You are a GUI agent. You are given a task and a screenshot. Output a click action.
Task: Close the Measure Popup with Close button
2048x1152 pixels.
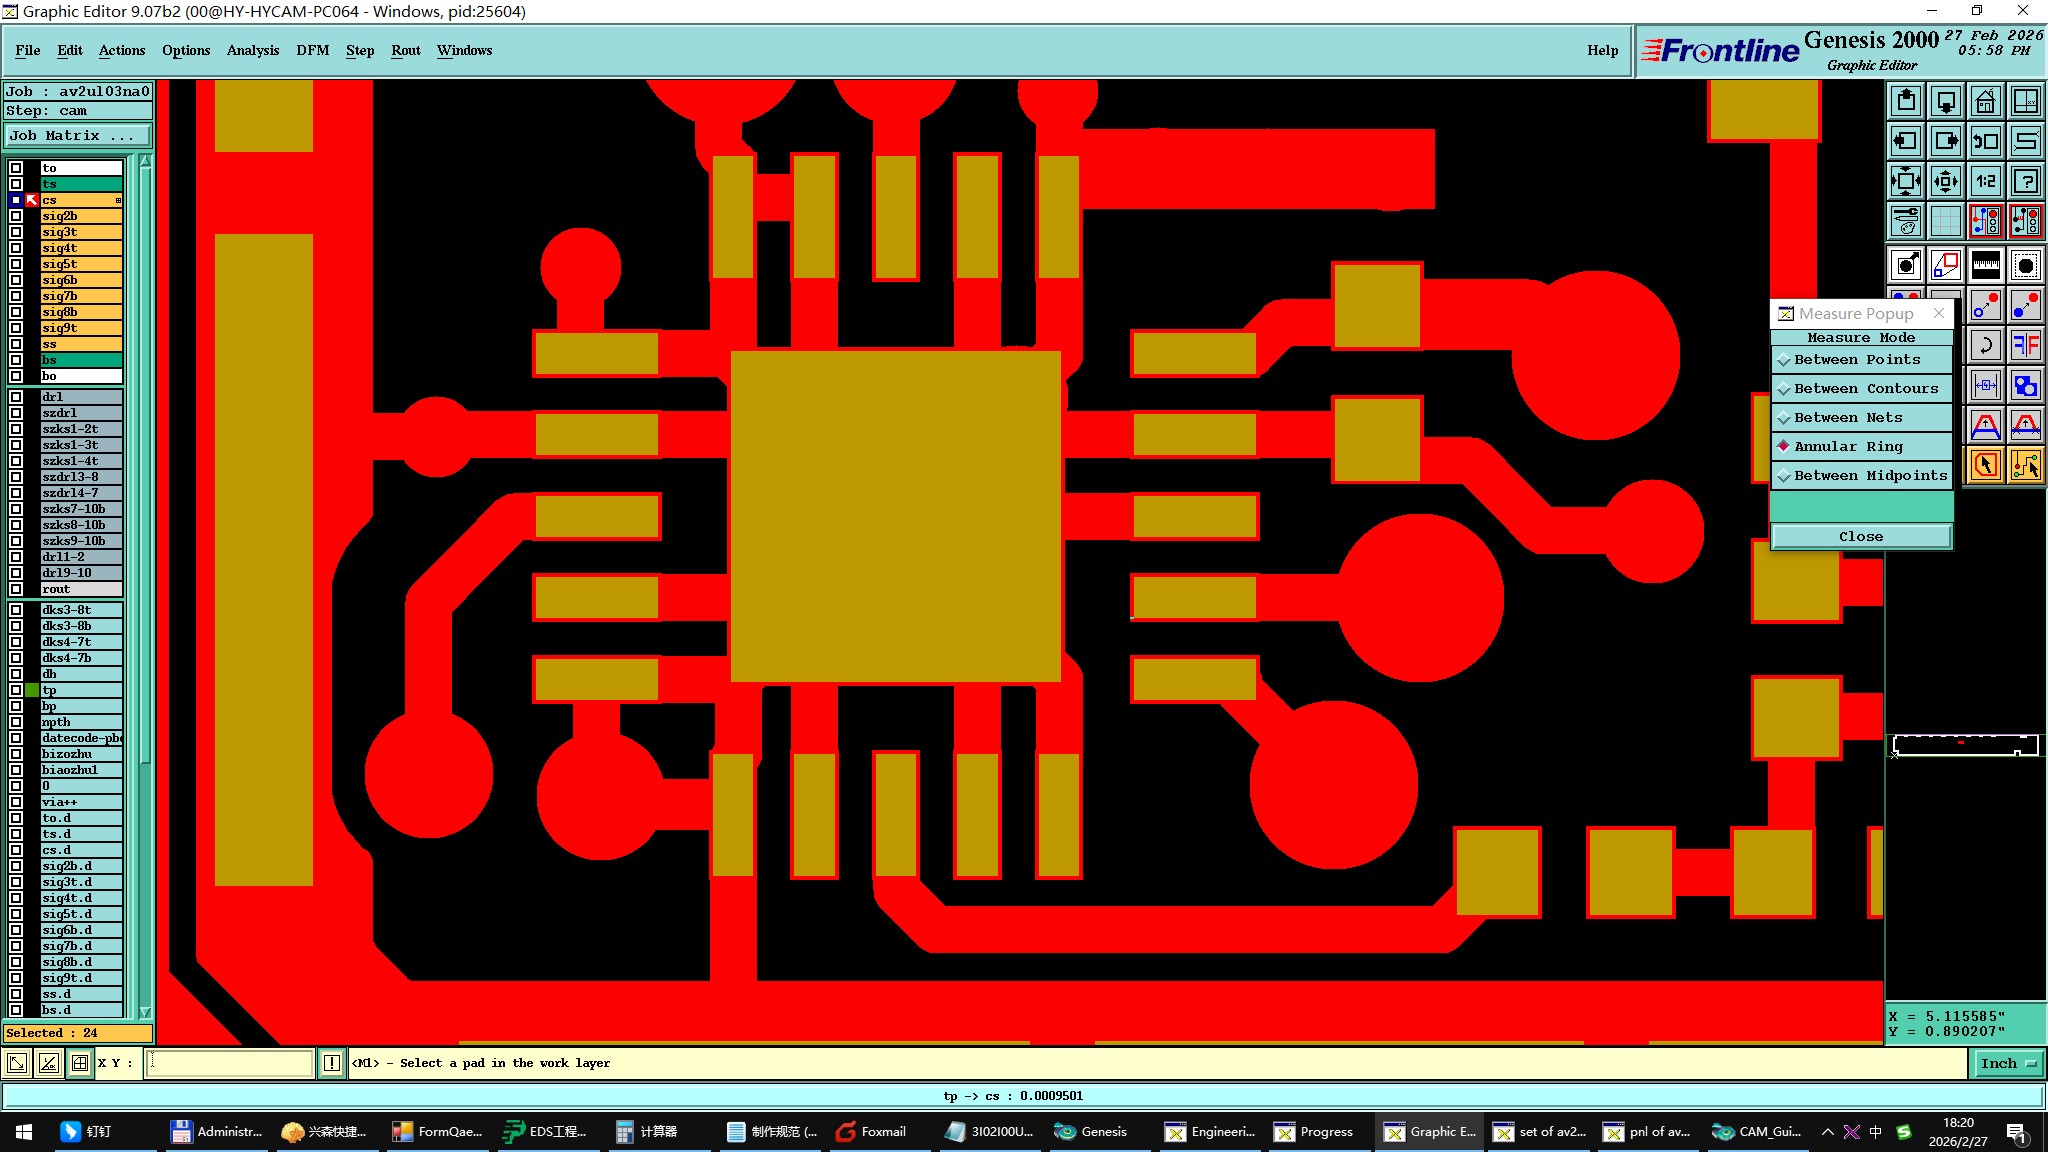click(x=1860, y=537)
